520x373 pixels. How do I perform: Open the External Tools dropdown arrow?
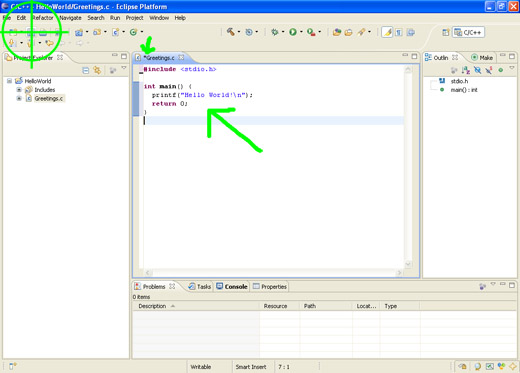[319, 32]
